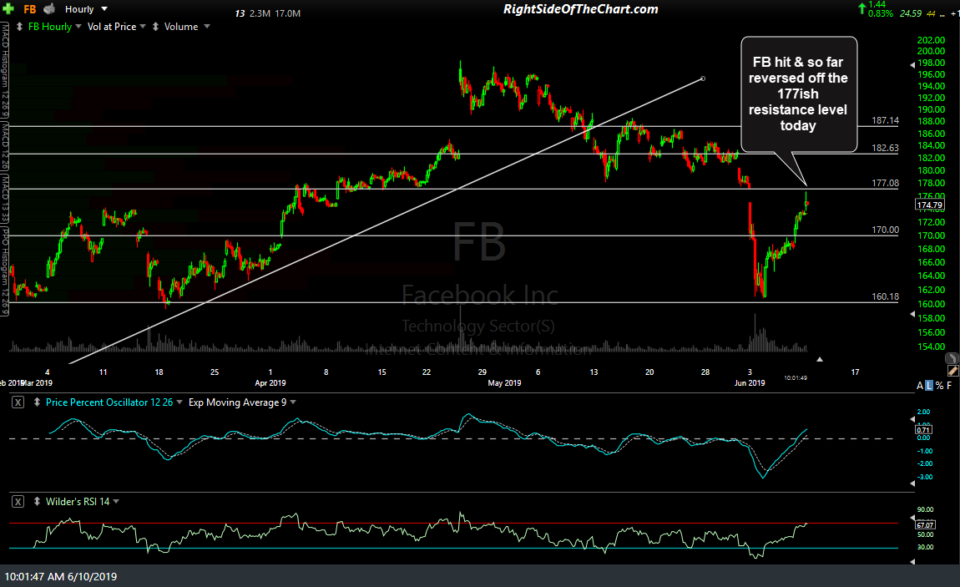The width and height of the screenshot is (960, 587).
Task: Expand the Vol at Price dropdown
Action: tap(143, 26)
